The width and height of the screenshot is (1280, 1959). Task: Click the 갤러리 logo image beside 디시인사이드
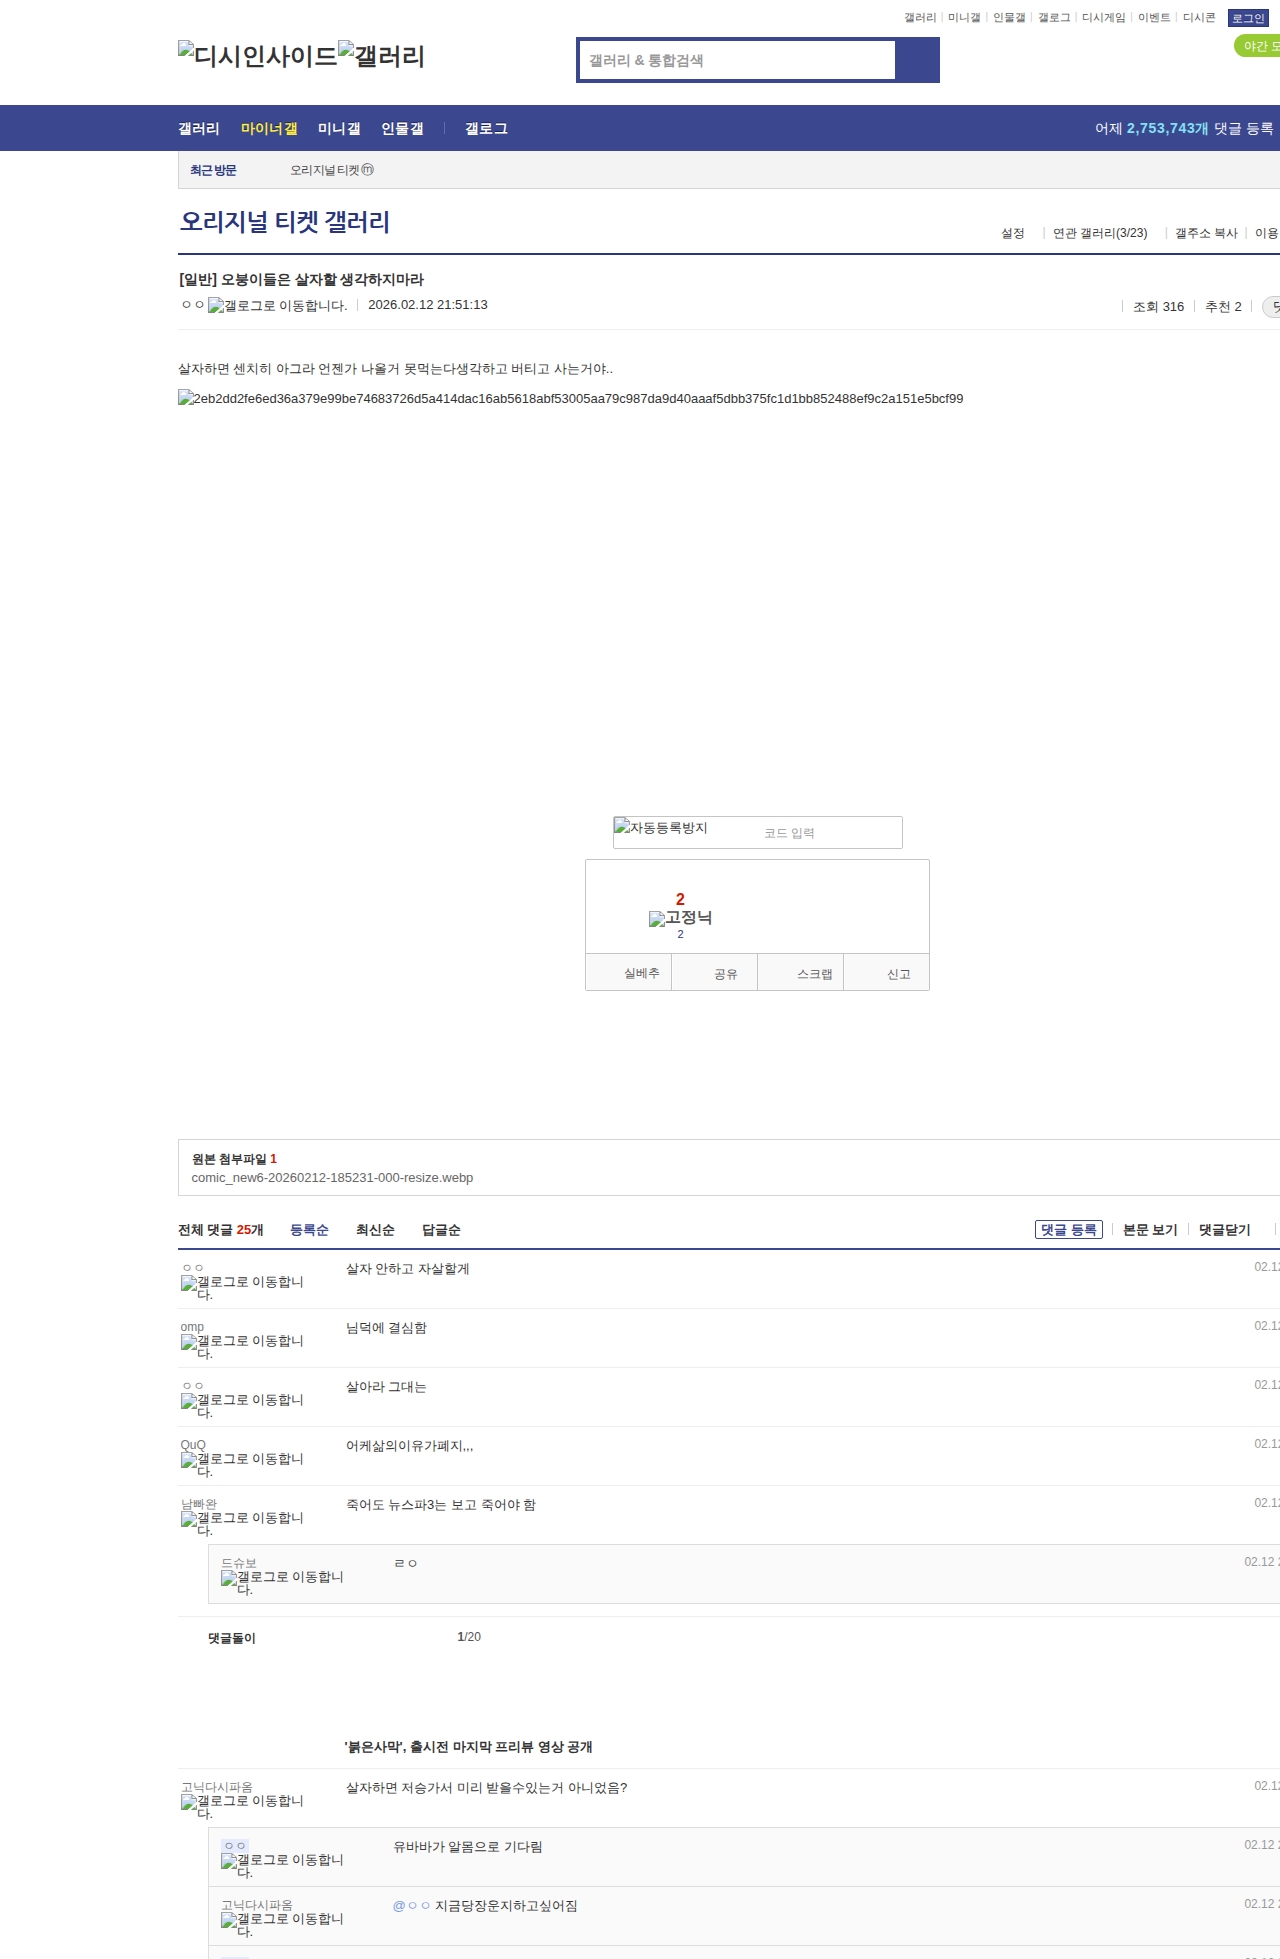point(382,56)
